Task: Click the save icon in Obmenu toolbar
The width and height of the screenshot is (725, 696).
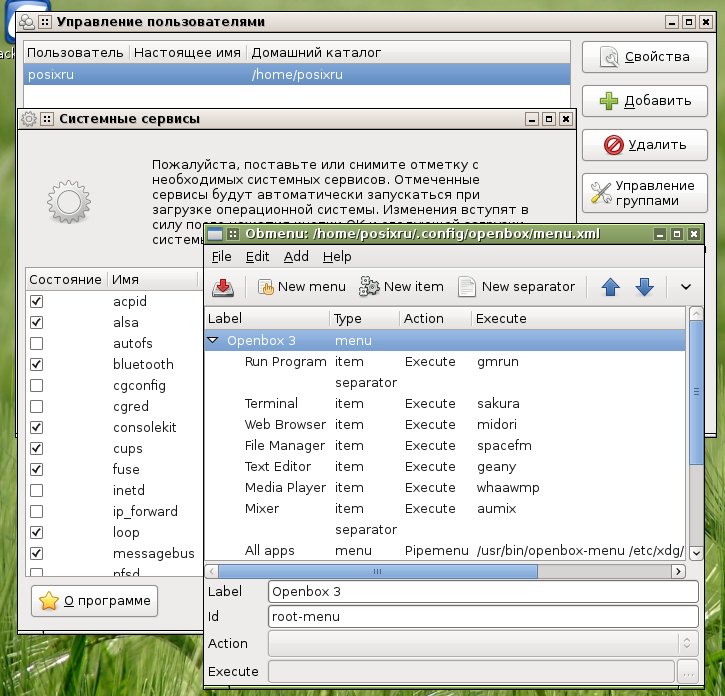Action: pyautogui.click(x=223, y=287)
